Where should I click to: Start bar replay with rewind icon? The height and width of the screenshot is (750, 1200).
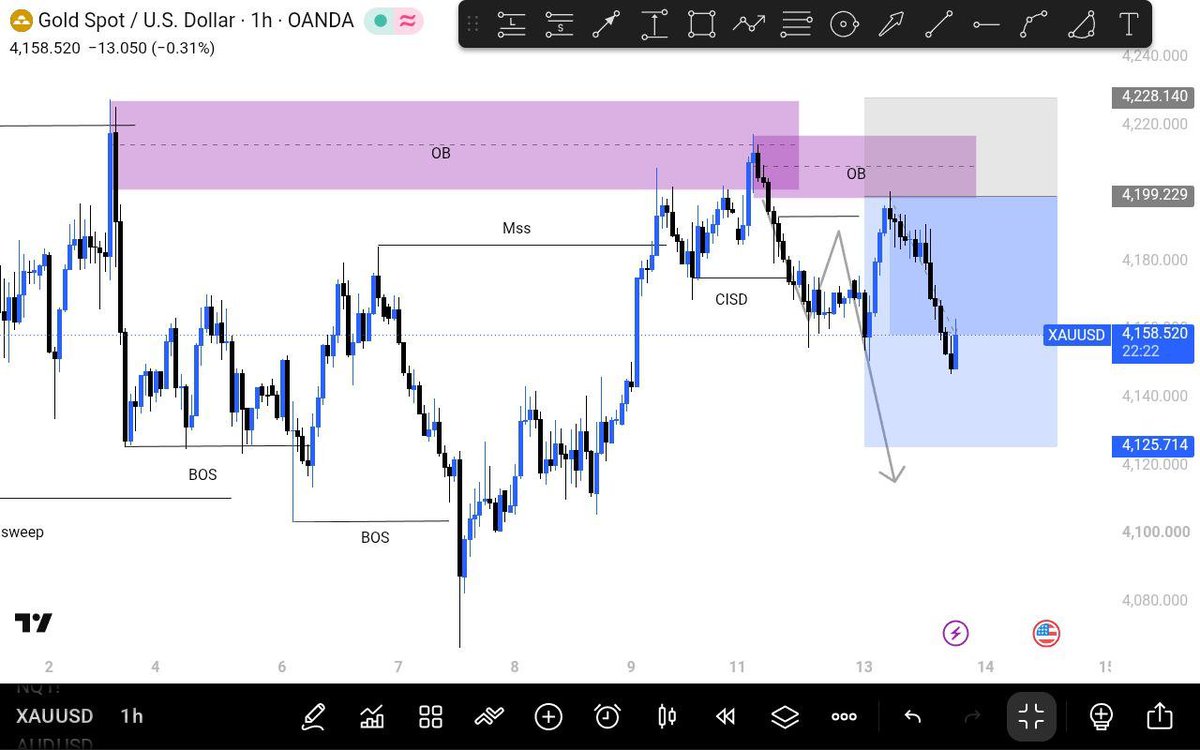[726, 716]
